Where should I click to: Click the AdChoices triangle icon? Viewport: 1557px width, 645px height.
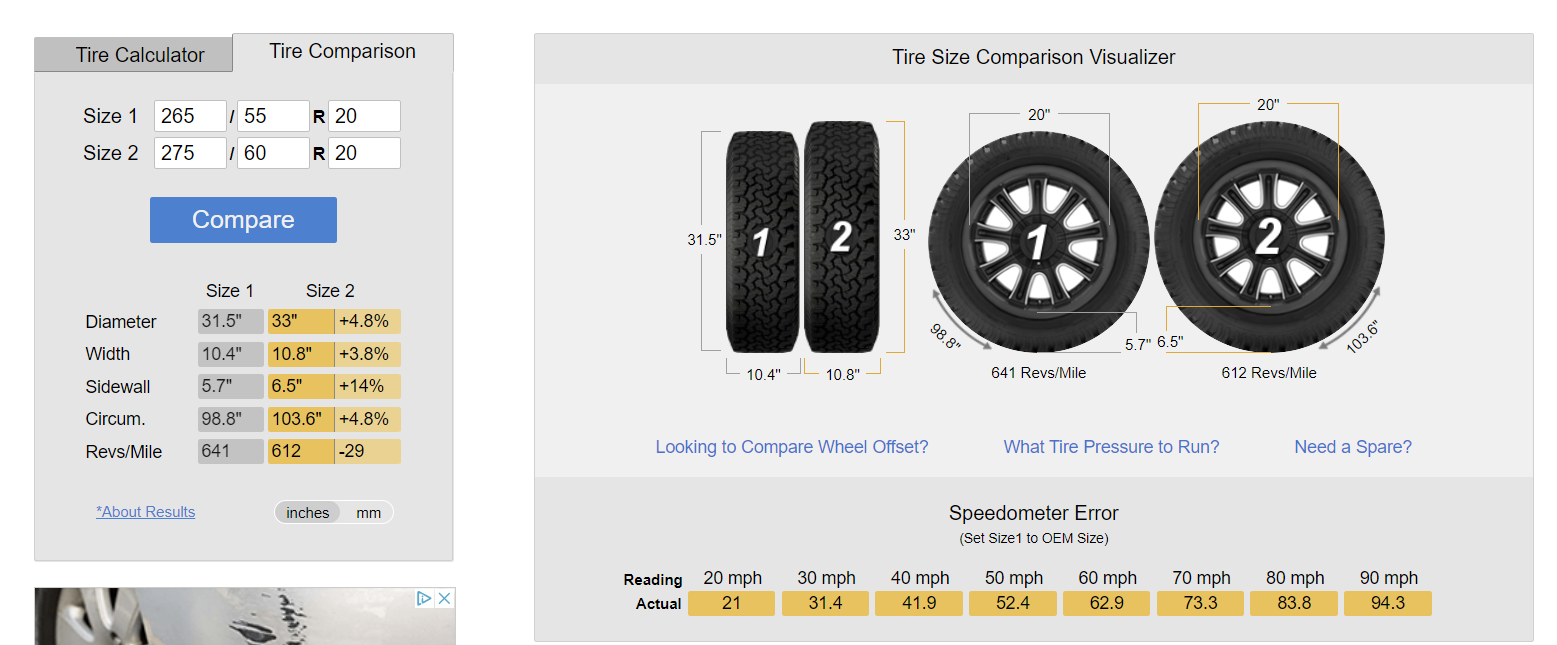(x=424, y=598)
